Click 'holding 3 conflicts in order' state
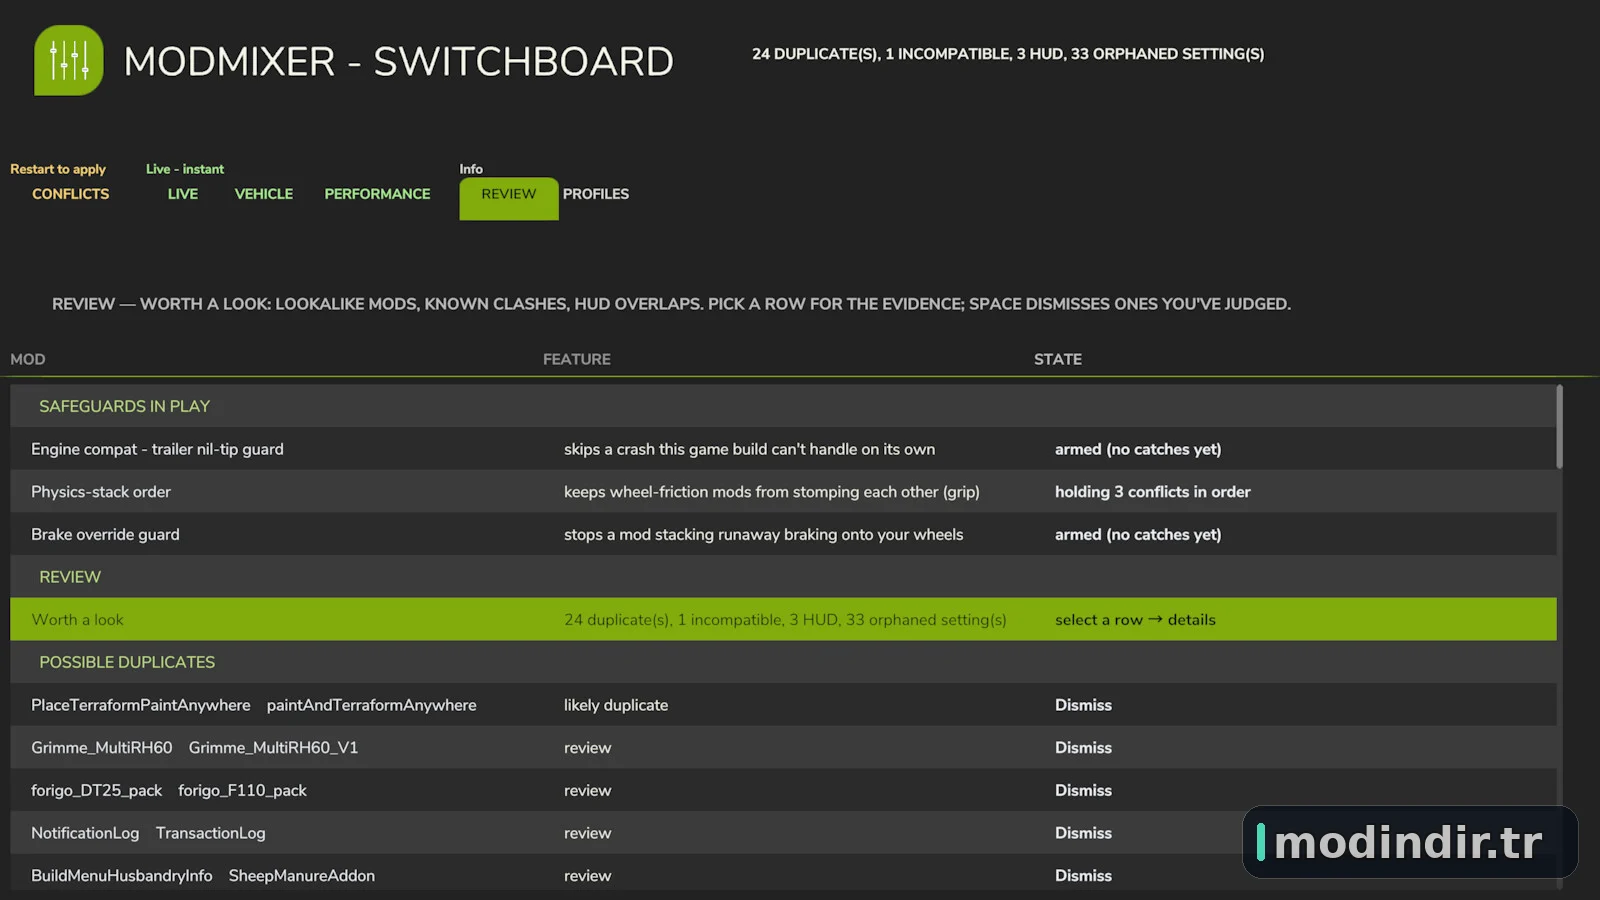The height and width of the screenshot is (900, 1600). pos(1152,492)
